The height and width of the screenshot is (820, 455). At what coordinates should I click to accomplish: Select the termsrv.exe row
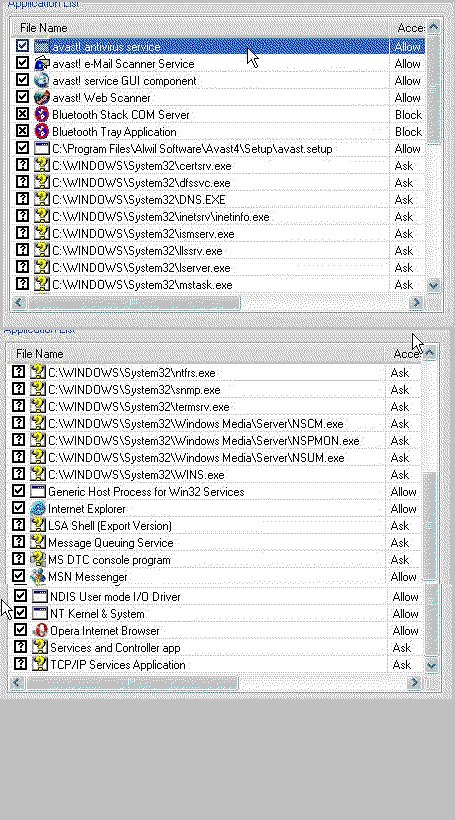(214, 407)
